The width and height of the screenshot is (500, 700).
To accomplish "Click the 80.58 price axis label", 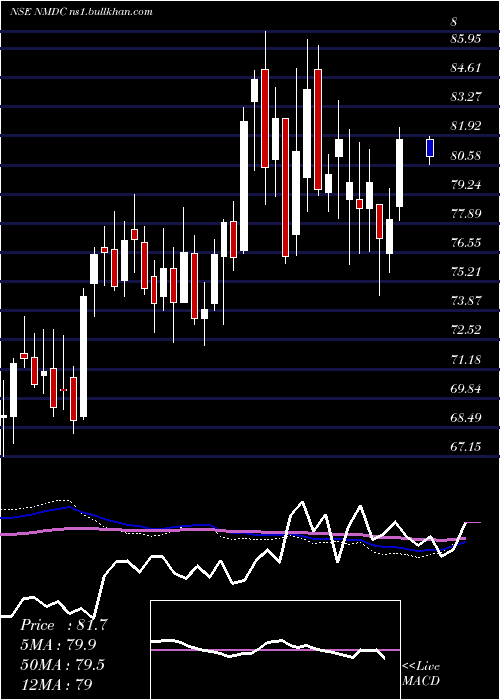I will pyautogui.click(x=466, y=156).
